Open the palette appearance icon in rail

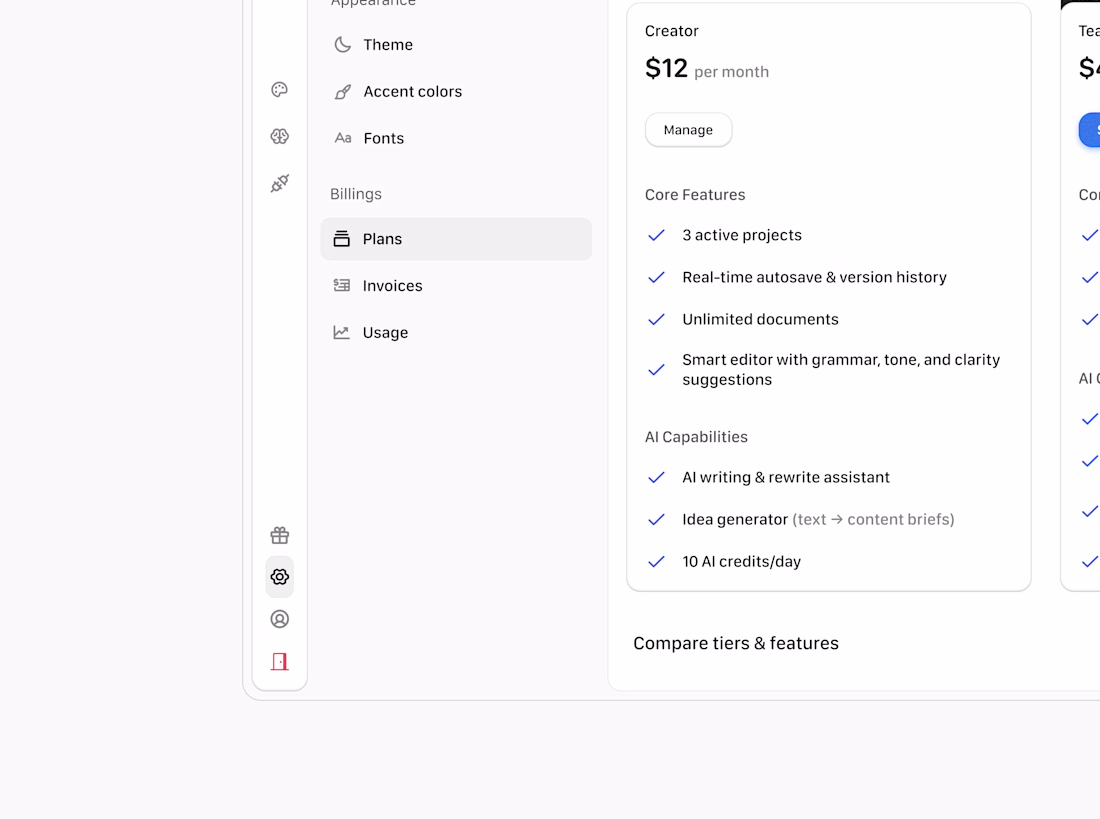[x=280, y=90]
